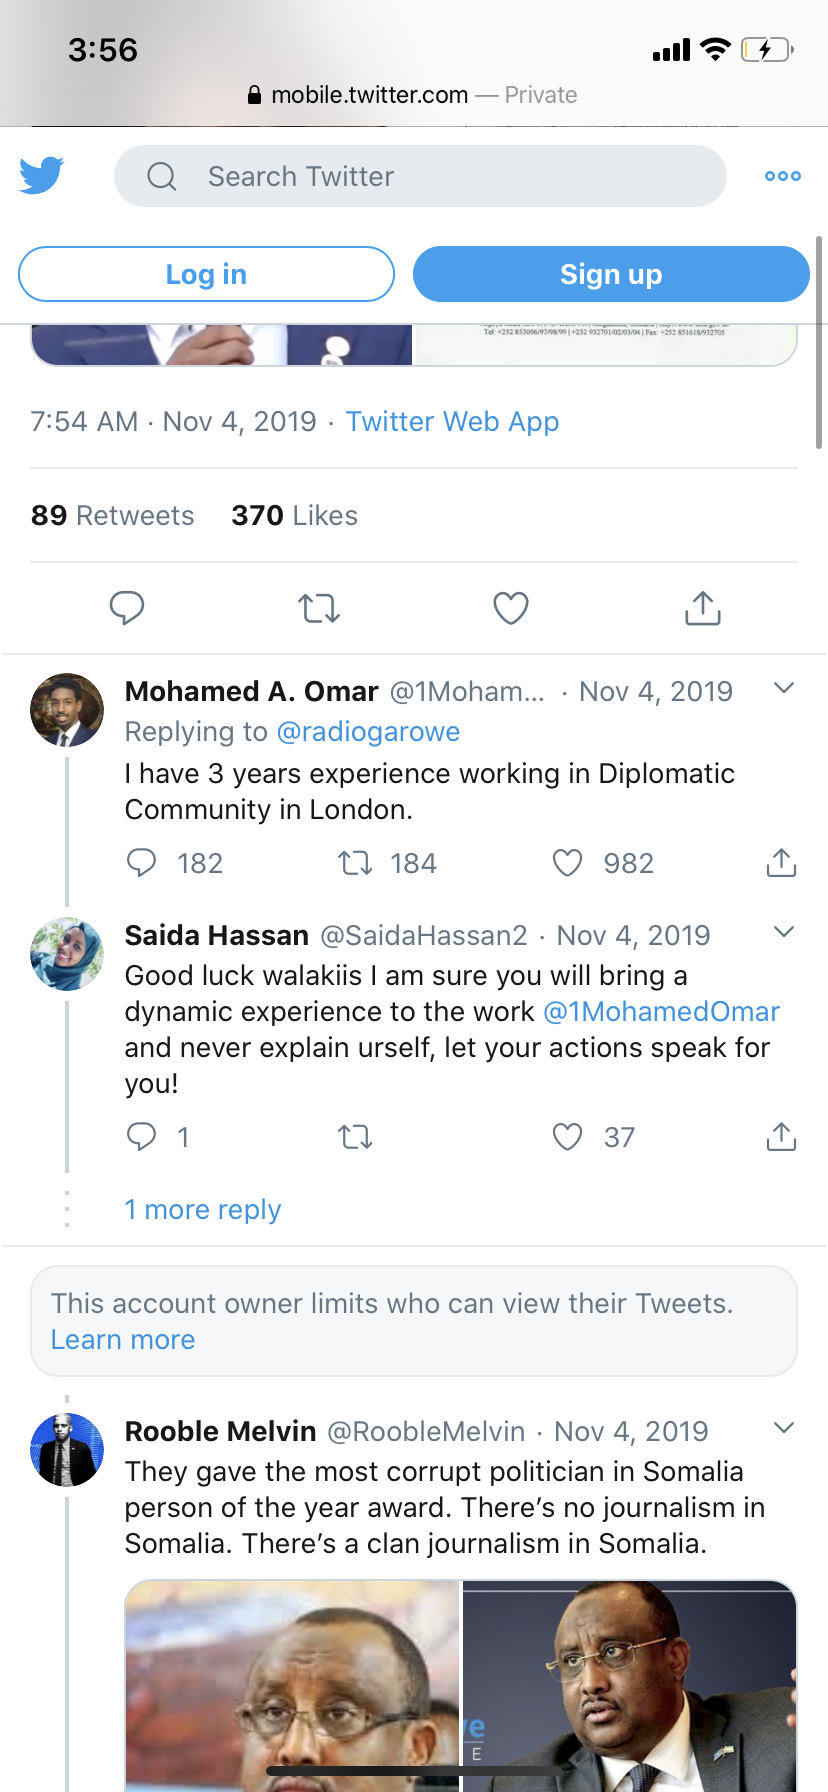Focus the Search Twitter field

(420, 176)
